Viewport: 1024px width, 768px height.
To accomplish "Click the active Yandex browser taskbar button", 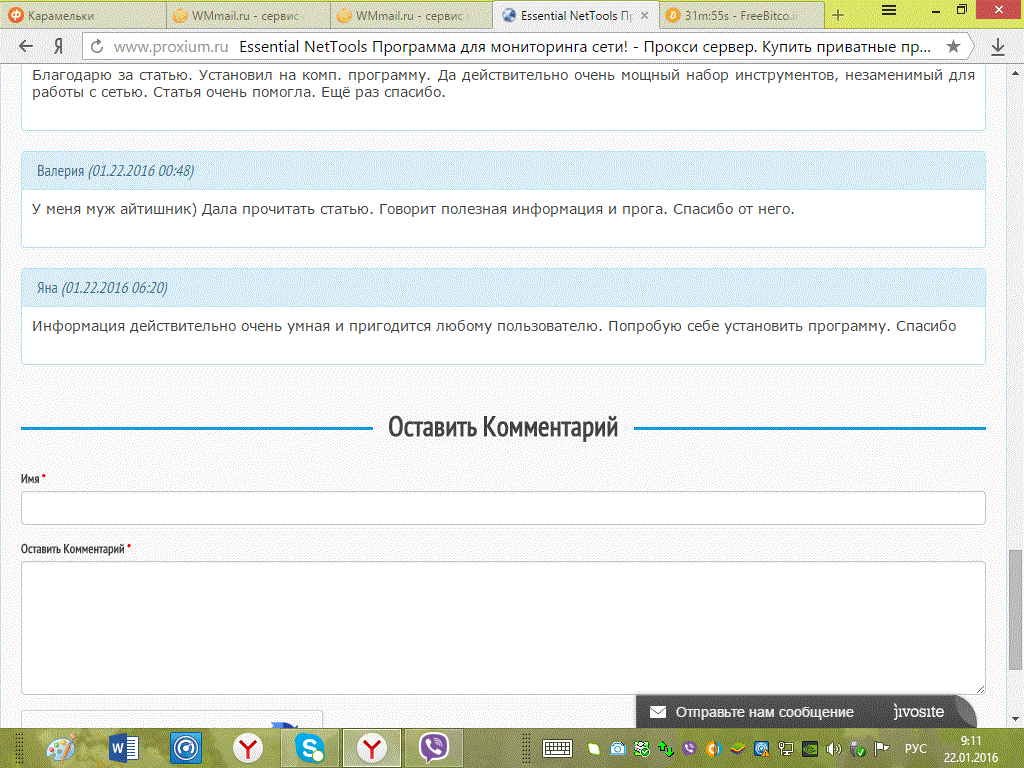I will pyautogui.click(x=372, y=748).
